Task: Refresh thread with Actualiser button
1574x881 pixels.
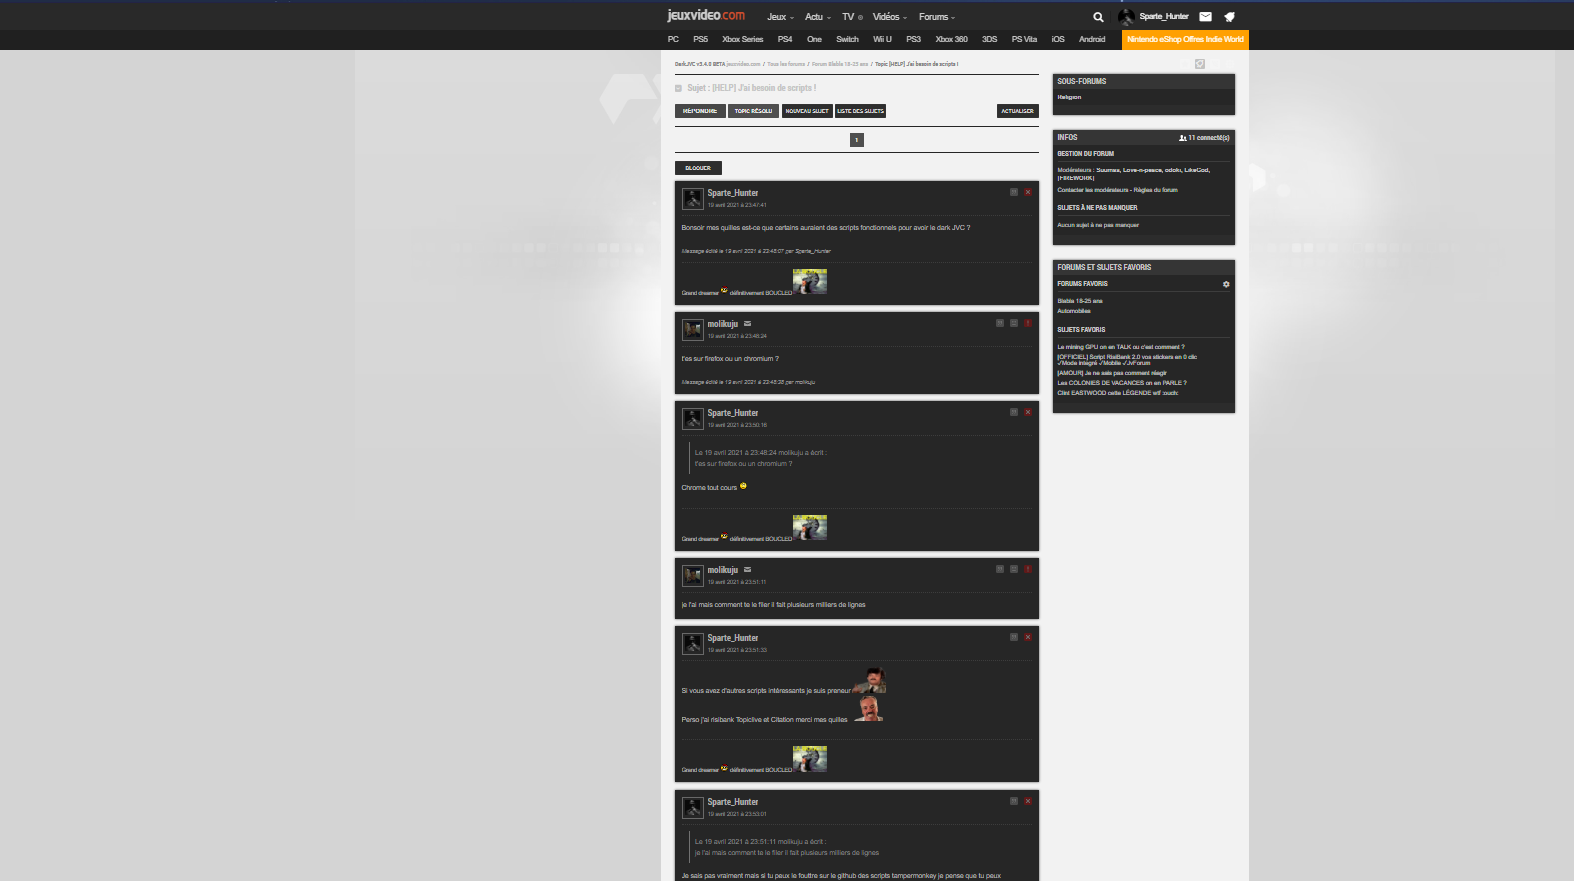Action: [1018, 111]
